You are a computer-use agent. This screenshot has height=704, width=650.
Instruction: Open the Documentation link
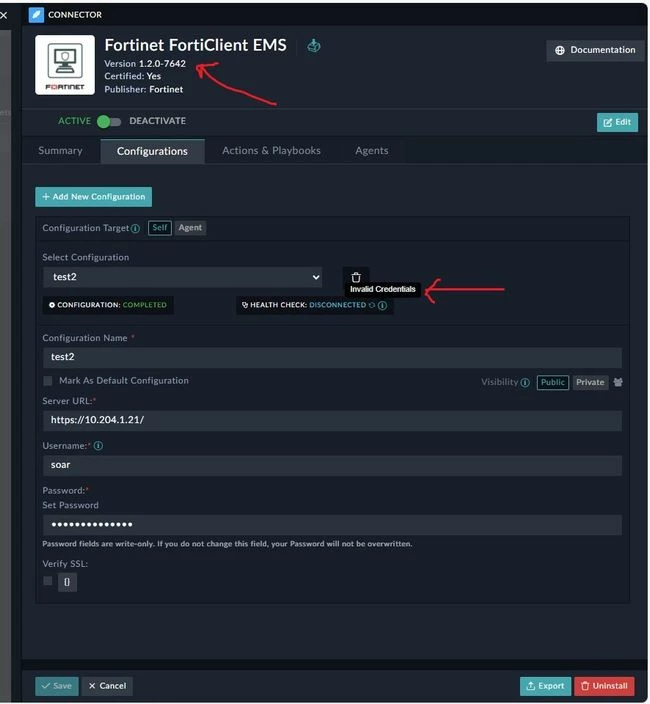595,50
